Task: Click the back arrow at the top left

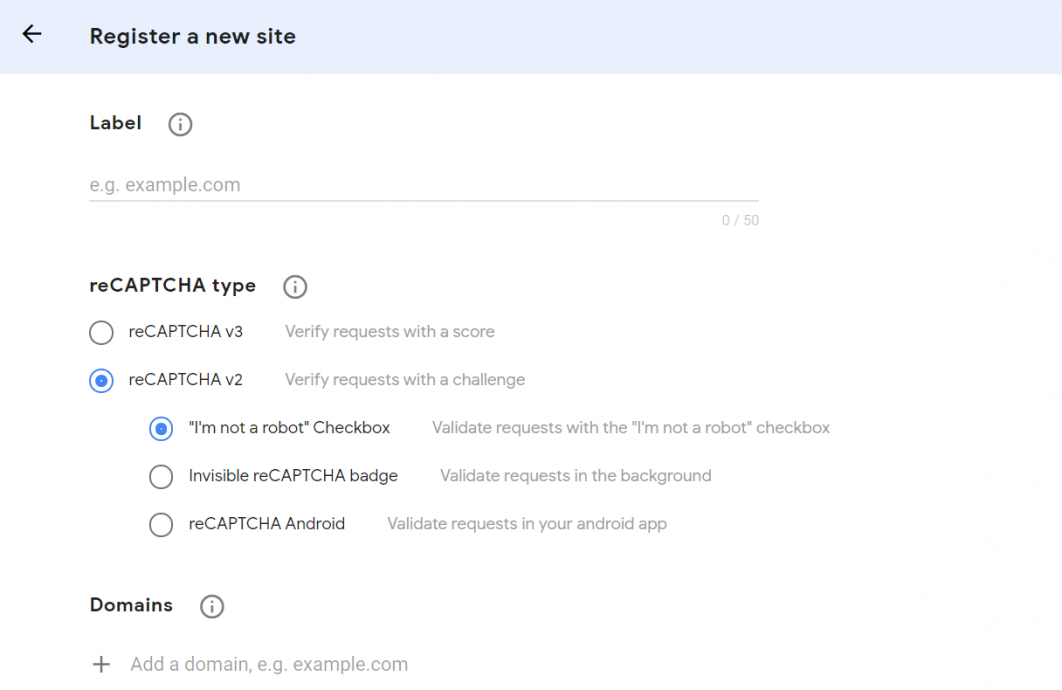Action: click(31, 34)
